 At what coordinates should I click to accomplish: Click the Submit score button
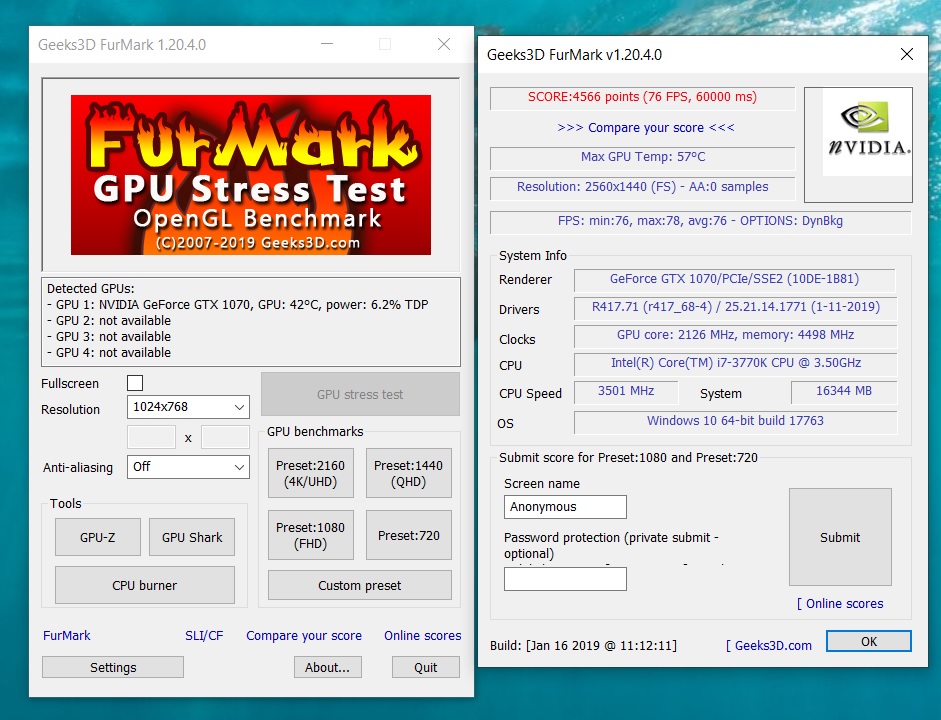[x=840, y=537]
